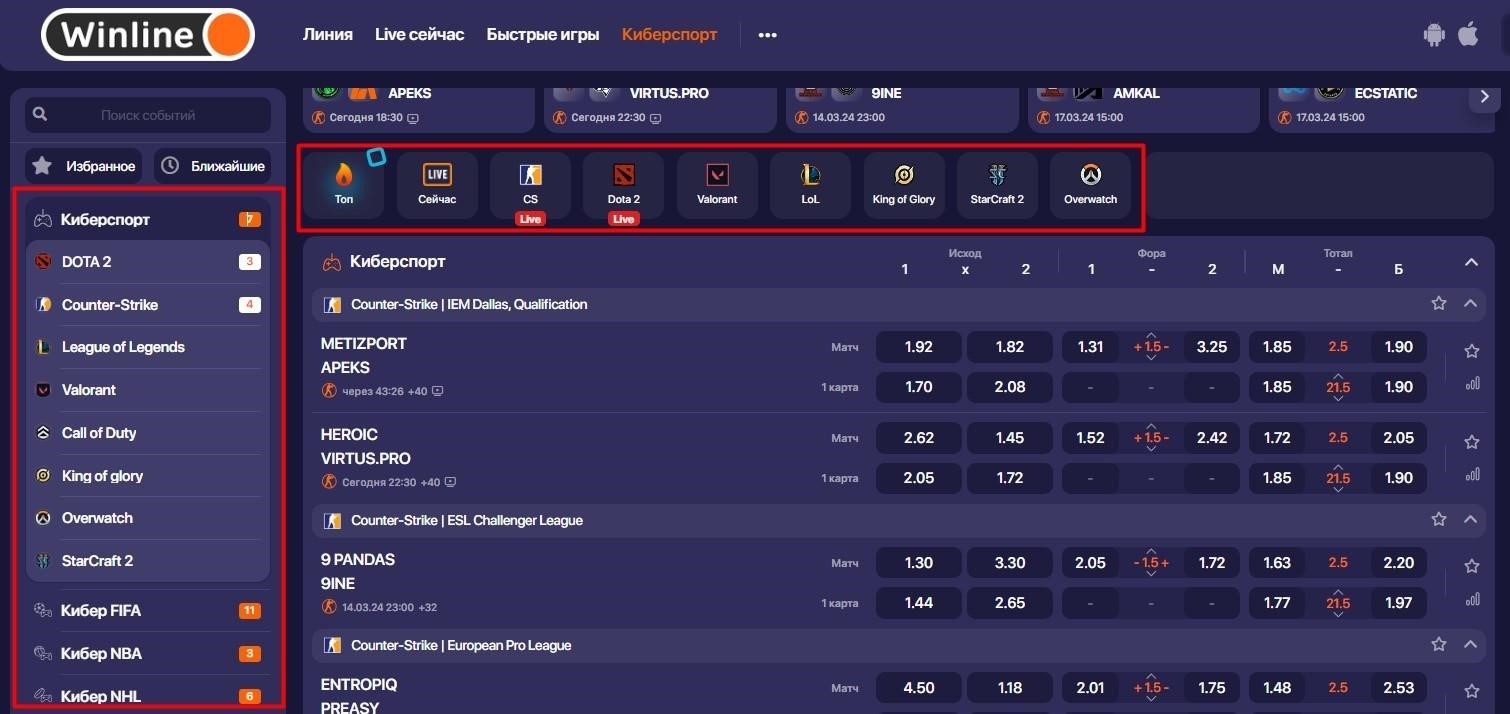Viewport: 1510px width, 714px height.
Task: Add 9 PANDAS vs 9INE match to favorites
Action: (1472, 566)
